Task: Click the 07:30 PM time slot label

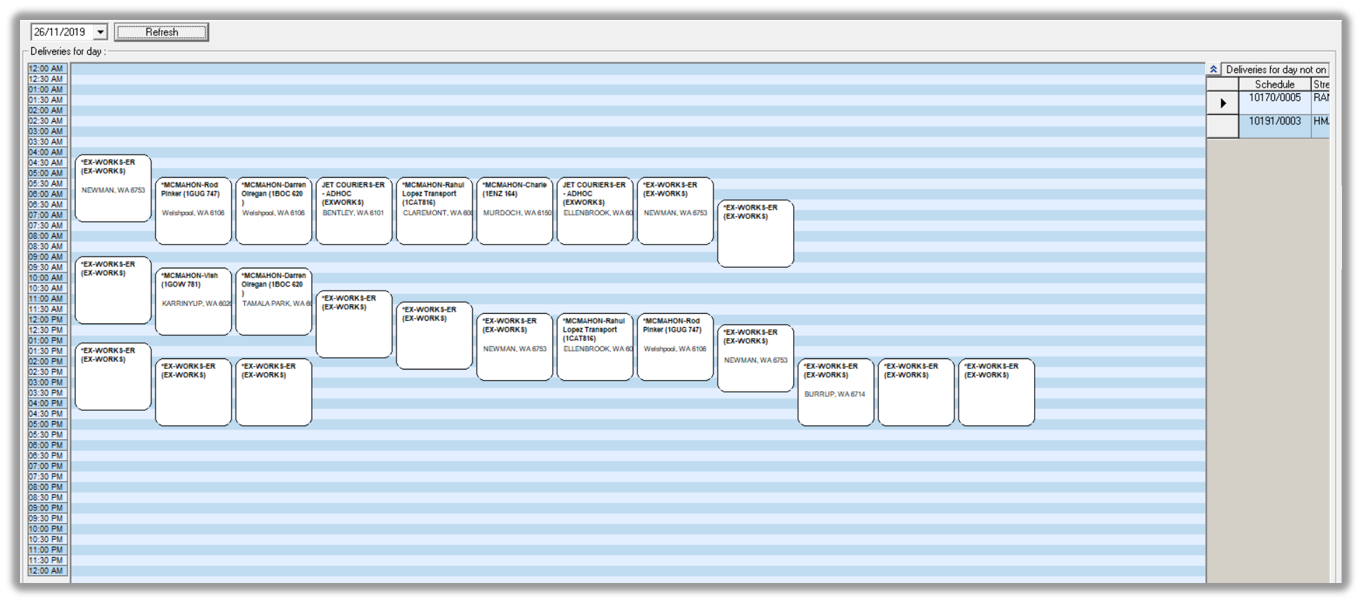Action: point(47,476)
